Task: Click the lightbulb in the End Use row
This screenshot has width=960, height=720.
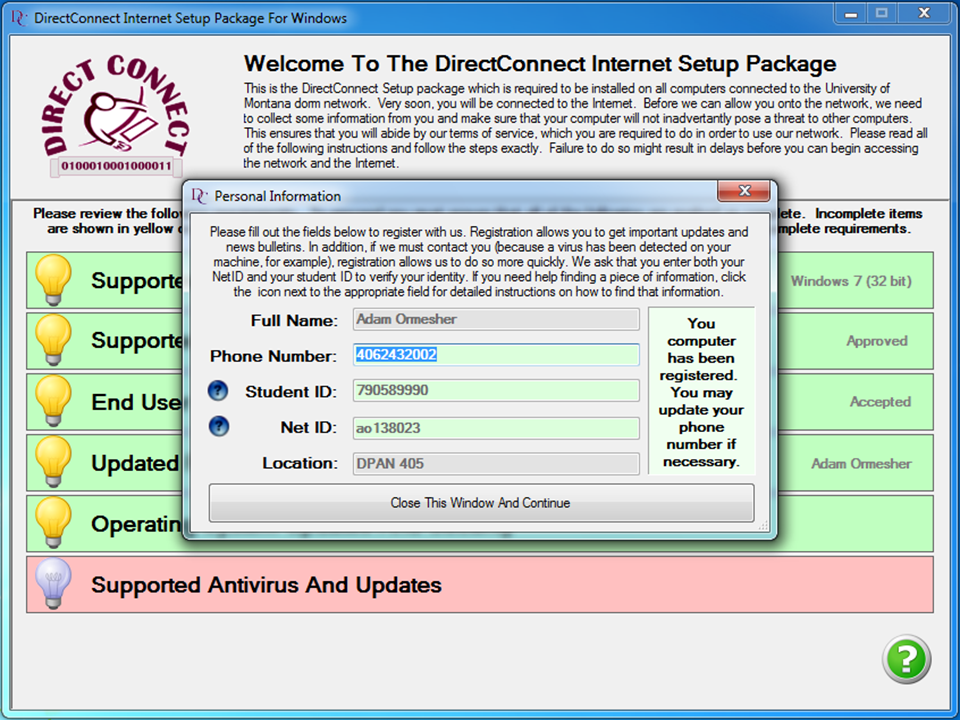Action: tap(53, 401)
